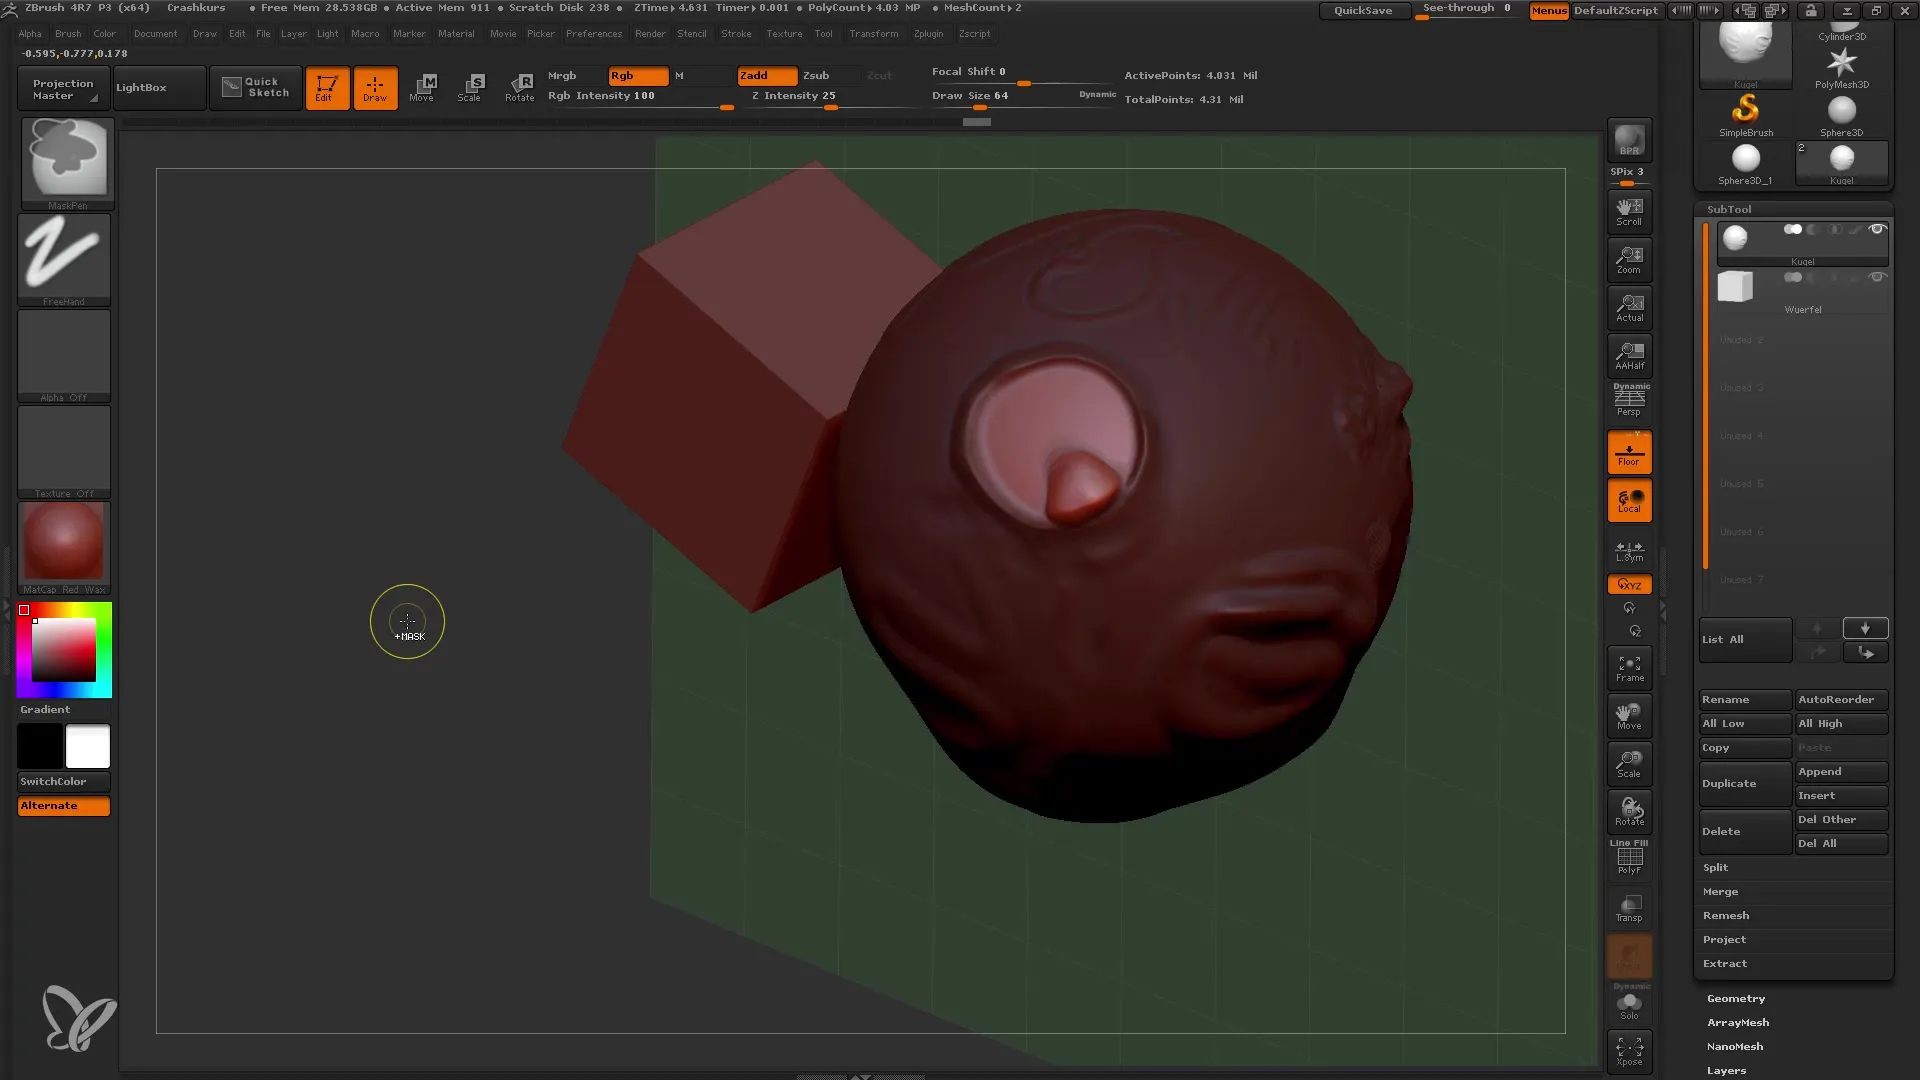The image size is (1920, 1080).
Task: Click the Frame view icon
Action: point(1629,669)
